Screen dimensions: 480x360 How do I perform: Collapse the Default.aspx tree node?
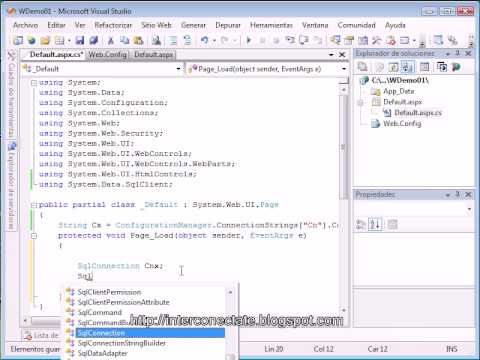point(360,102)
